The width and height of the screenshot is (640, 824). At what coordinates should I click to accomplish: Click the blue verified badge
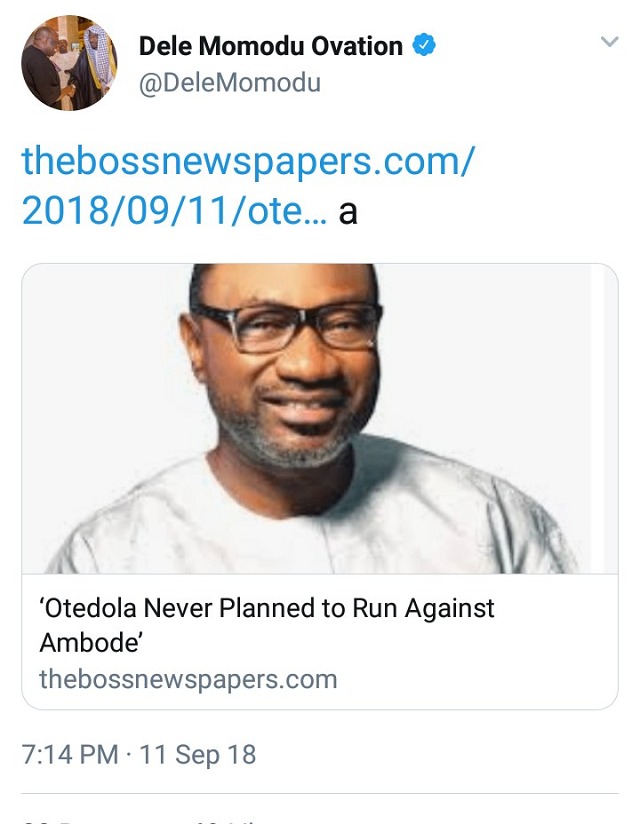tap(425, 45)
